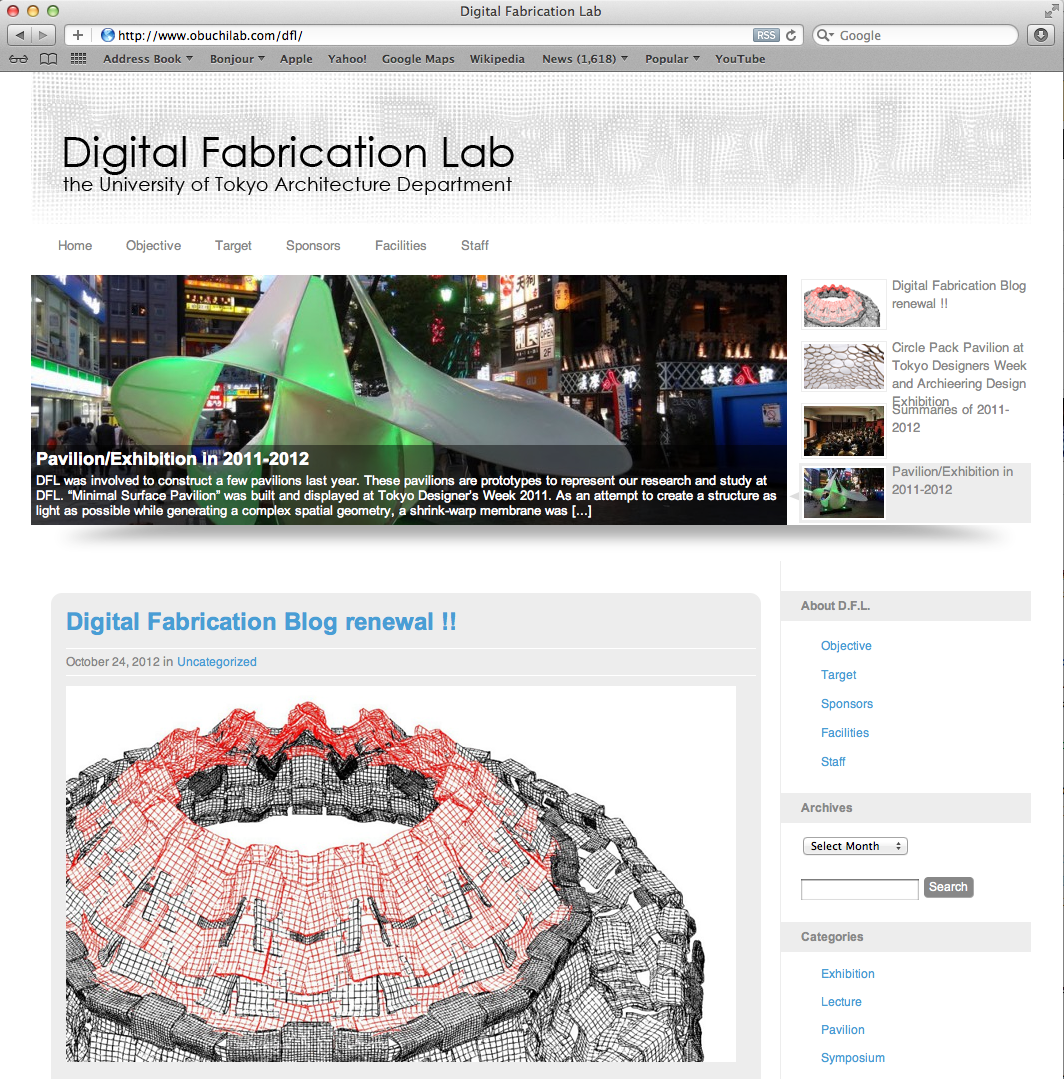Click the sidebar Staff link
1064x1079 pixels.
833,762
